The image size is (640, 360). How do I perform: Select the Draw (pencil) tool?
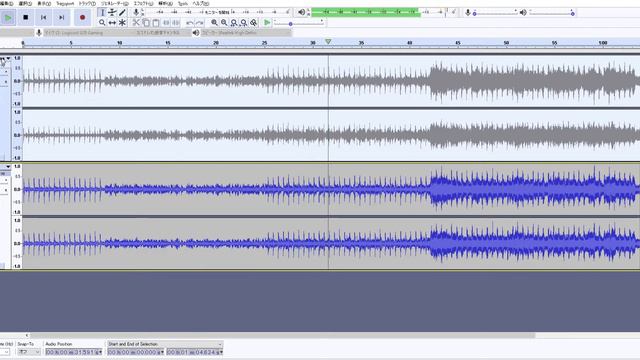[x=122, y=13]
